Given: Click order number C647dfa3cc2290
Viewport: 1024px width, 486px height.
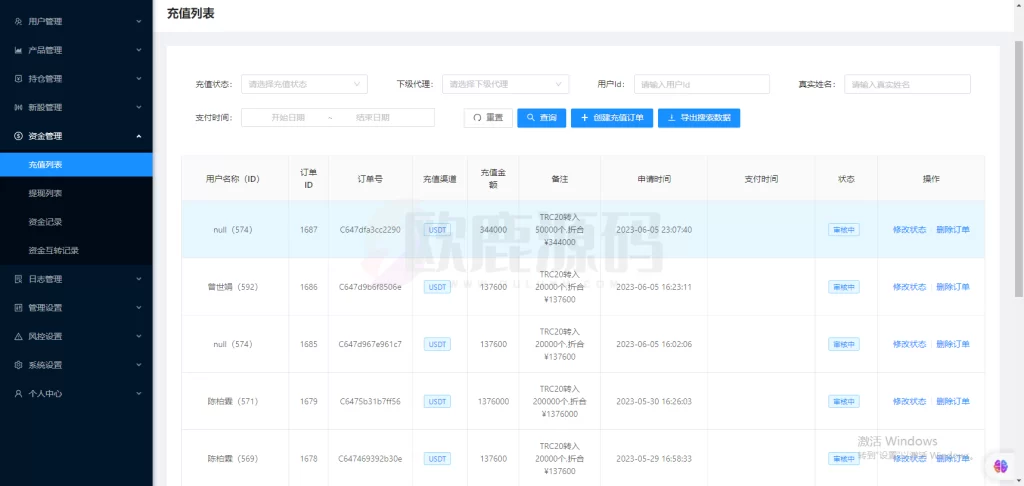Looking at the screenshot, I should [x=370, y=230].
